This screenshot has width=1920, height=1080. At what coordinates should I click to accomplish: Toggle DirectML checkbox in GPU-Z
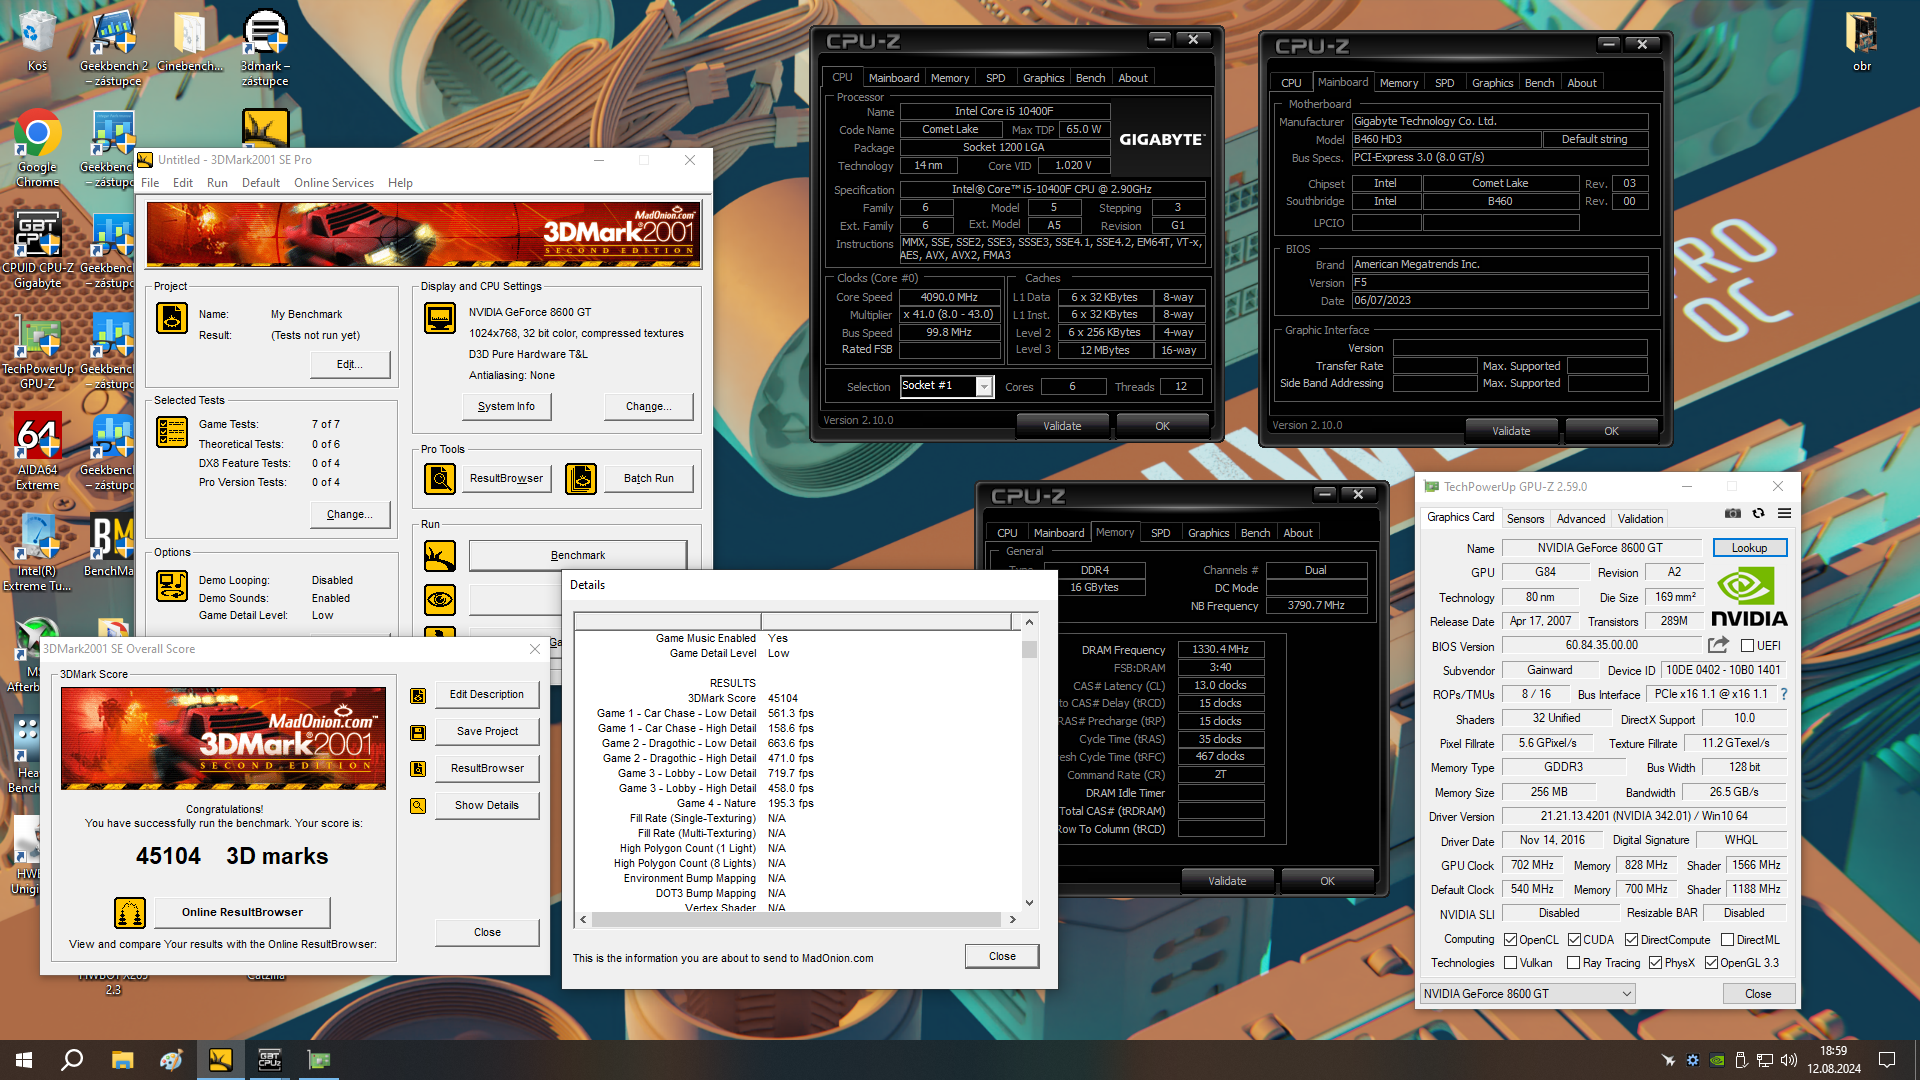[x=1727, y=940]
